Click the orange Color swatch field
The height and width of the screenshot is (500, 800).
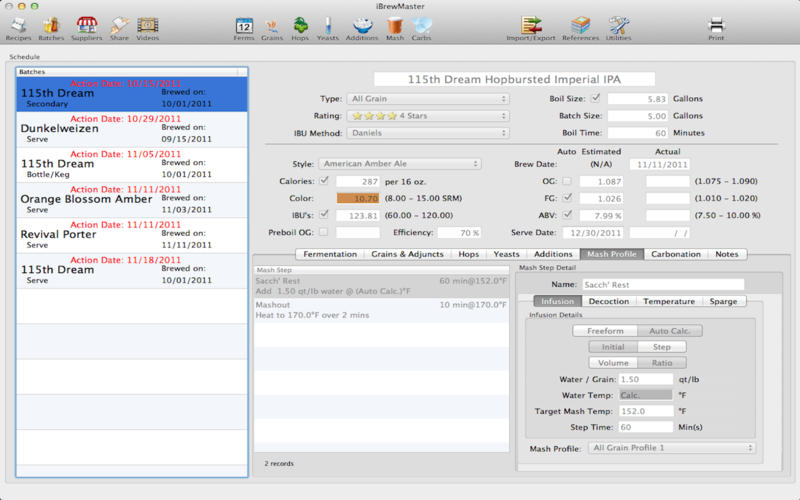[x=358, y=198]
